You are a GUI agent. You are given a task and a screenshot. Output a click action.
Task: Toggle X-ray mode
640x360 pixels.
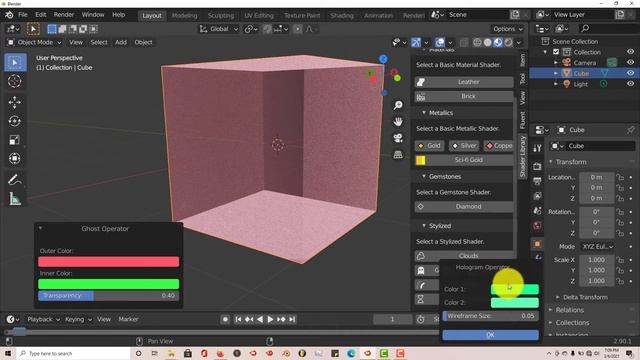464,42
